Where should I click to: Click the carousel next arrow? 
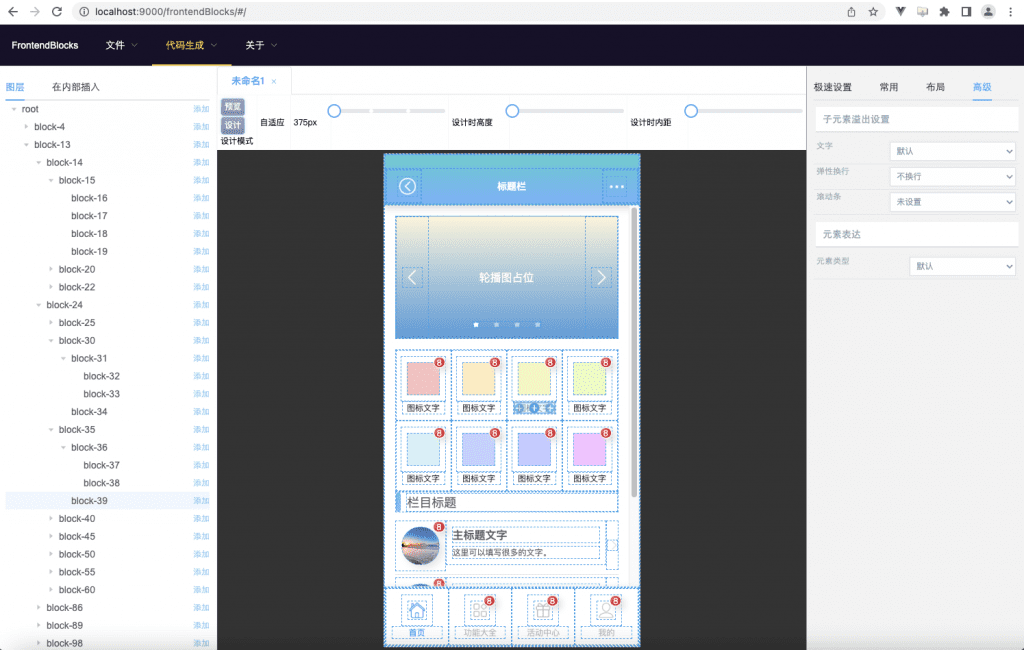601,278
